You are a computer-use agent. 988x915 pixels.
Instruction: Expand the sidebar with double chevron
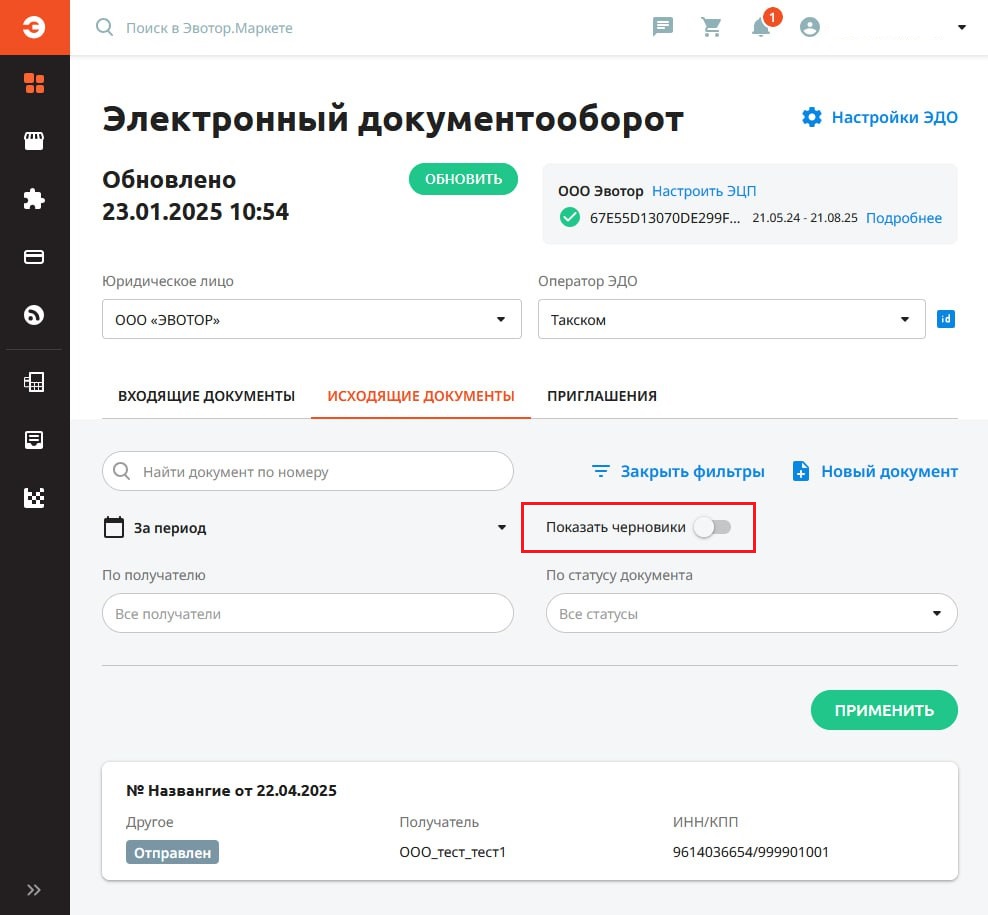[x=34, y=890]
